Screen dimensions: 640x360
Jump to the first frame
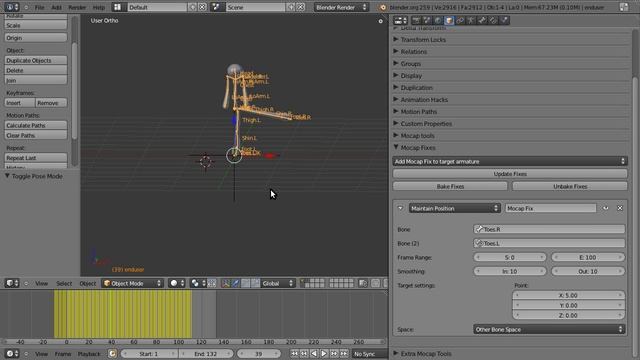294,353
